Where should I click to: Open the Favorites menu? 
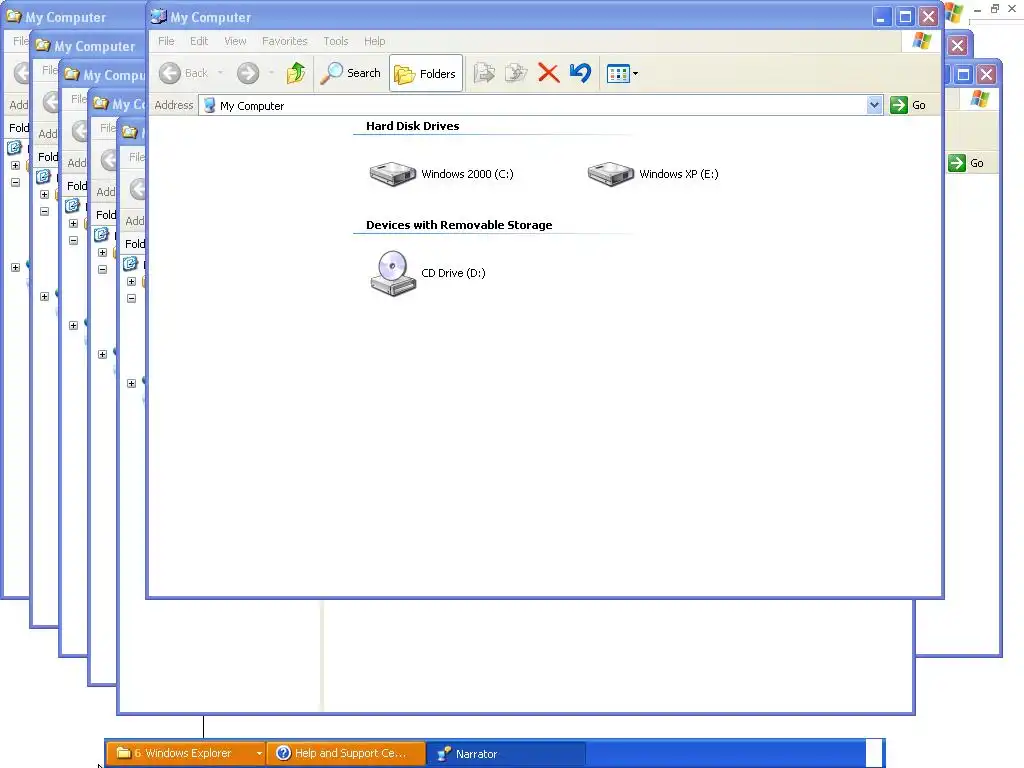[x=284, y=41]
